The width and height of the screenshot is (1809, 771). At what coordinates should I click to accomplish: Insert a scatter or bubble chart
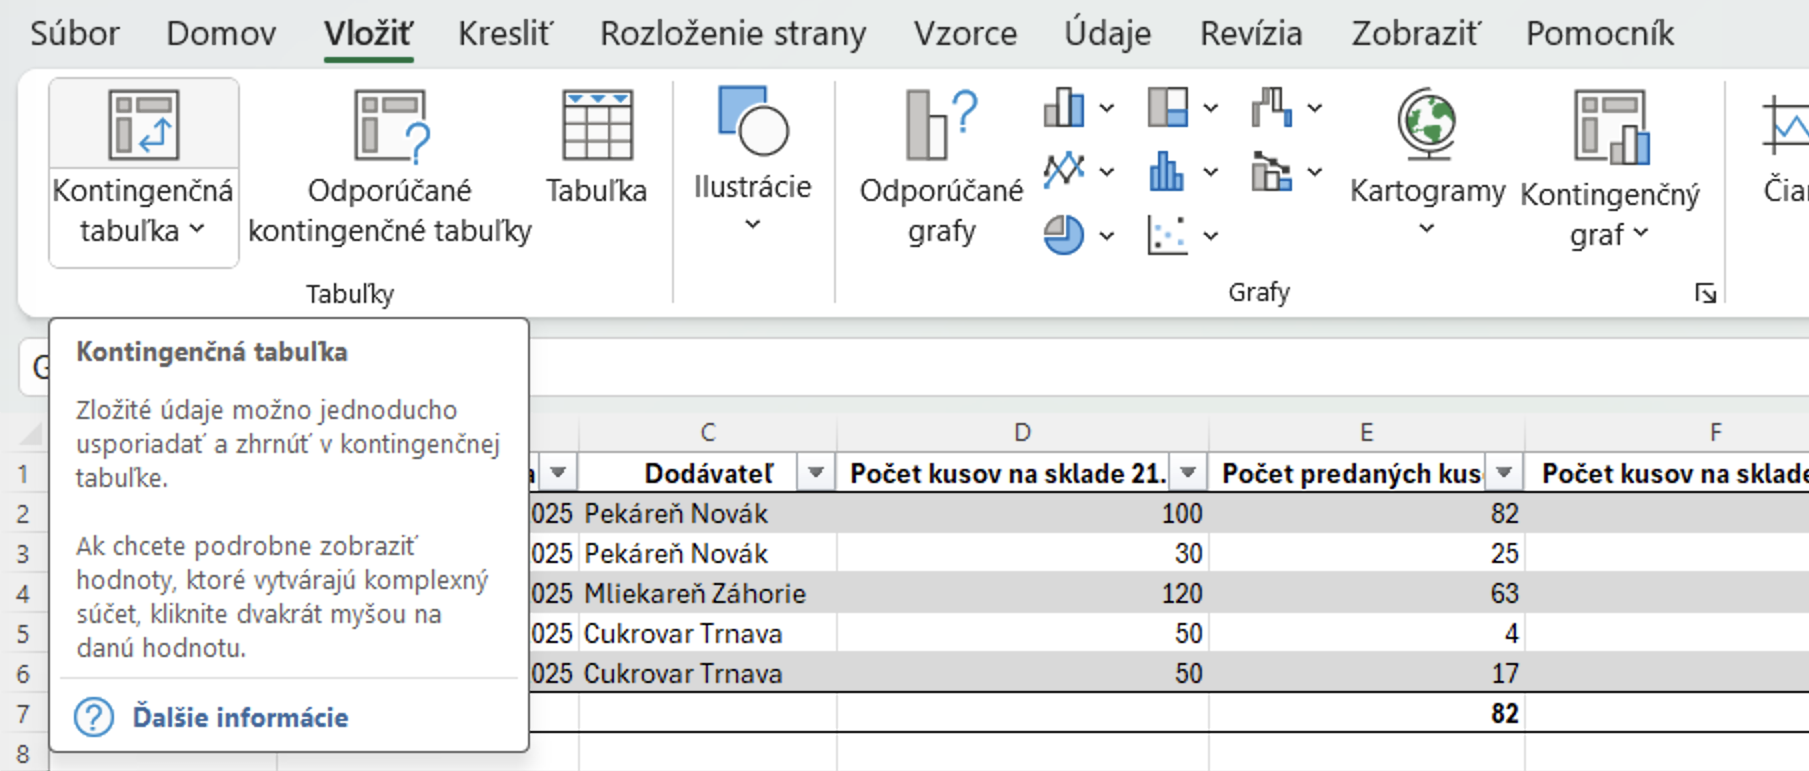[1167, 235]
